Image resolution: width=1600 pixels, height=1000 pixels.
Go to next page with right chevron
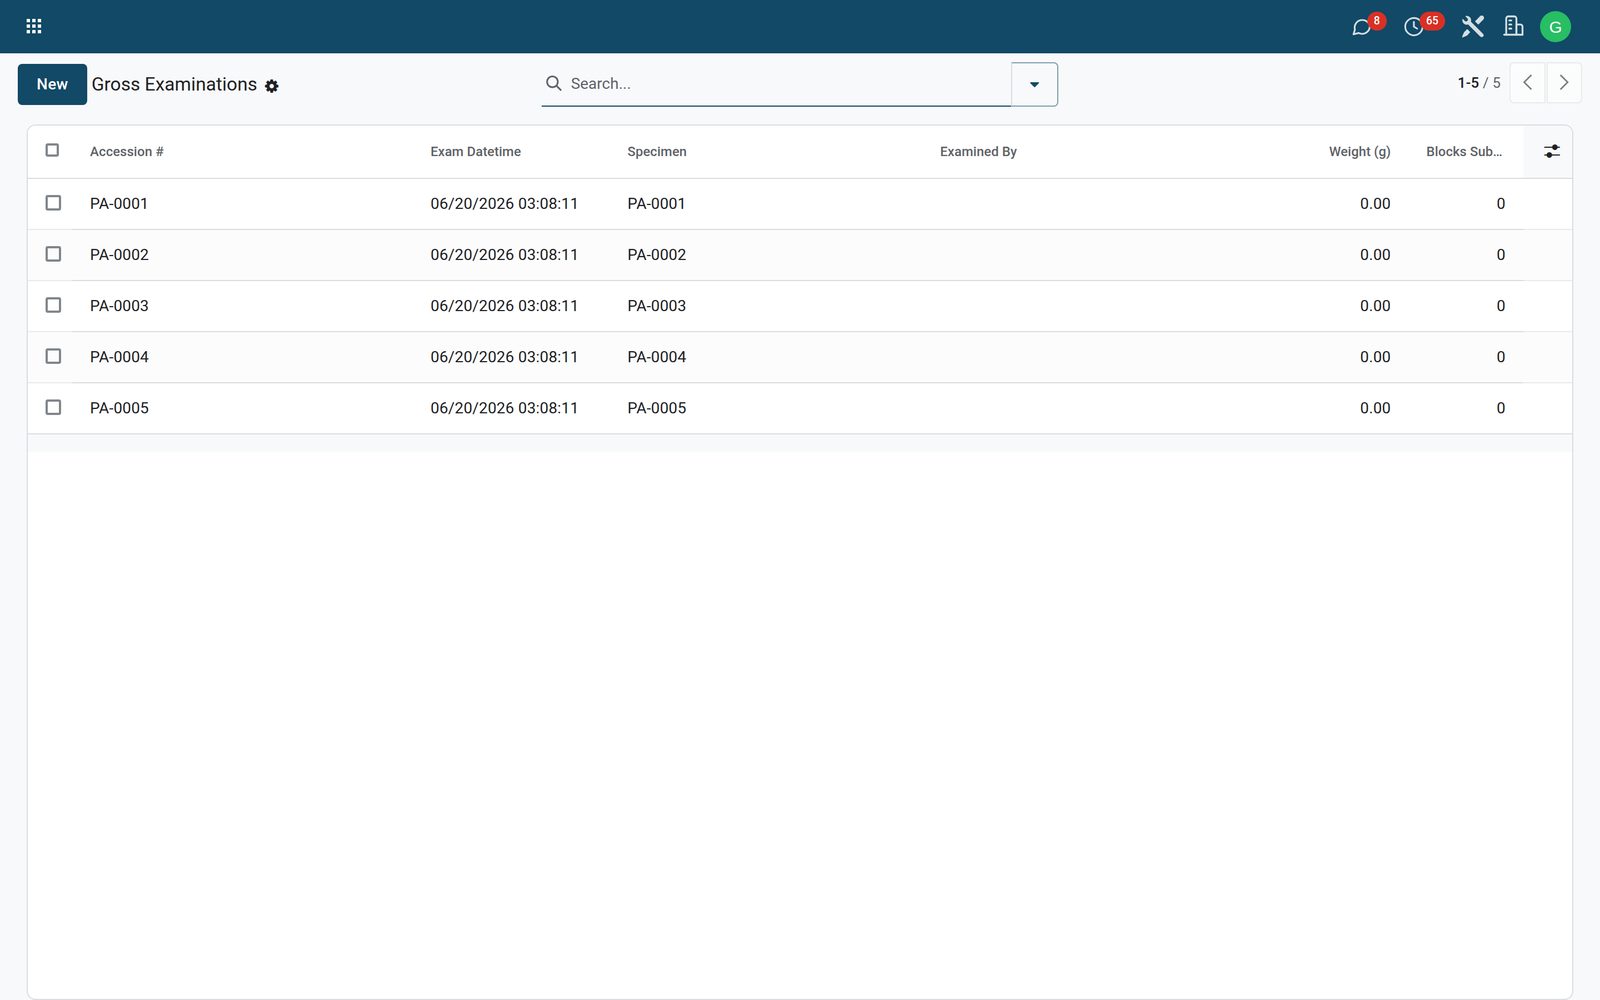[x=1564, y=83]
